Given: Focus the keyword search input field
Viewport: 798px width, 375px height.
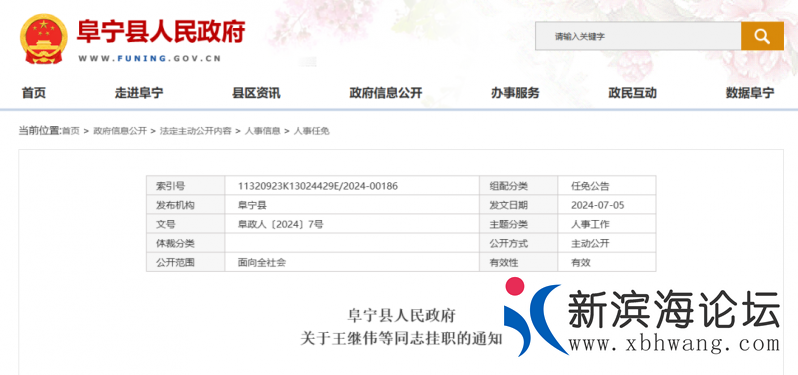Looking at the screenshot, I should coord(638,36).
